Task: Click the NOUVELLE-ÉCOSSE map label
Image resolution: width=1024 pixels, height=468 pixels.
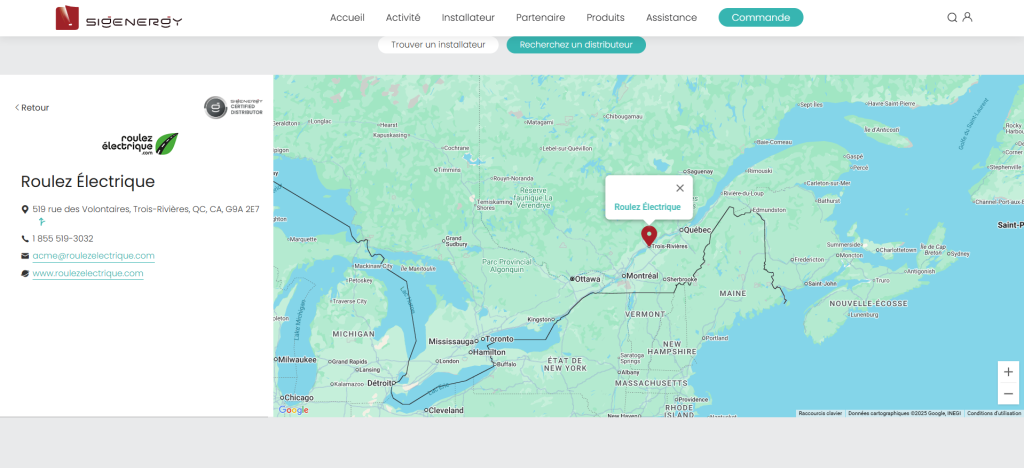Action: pos(868,304)
